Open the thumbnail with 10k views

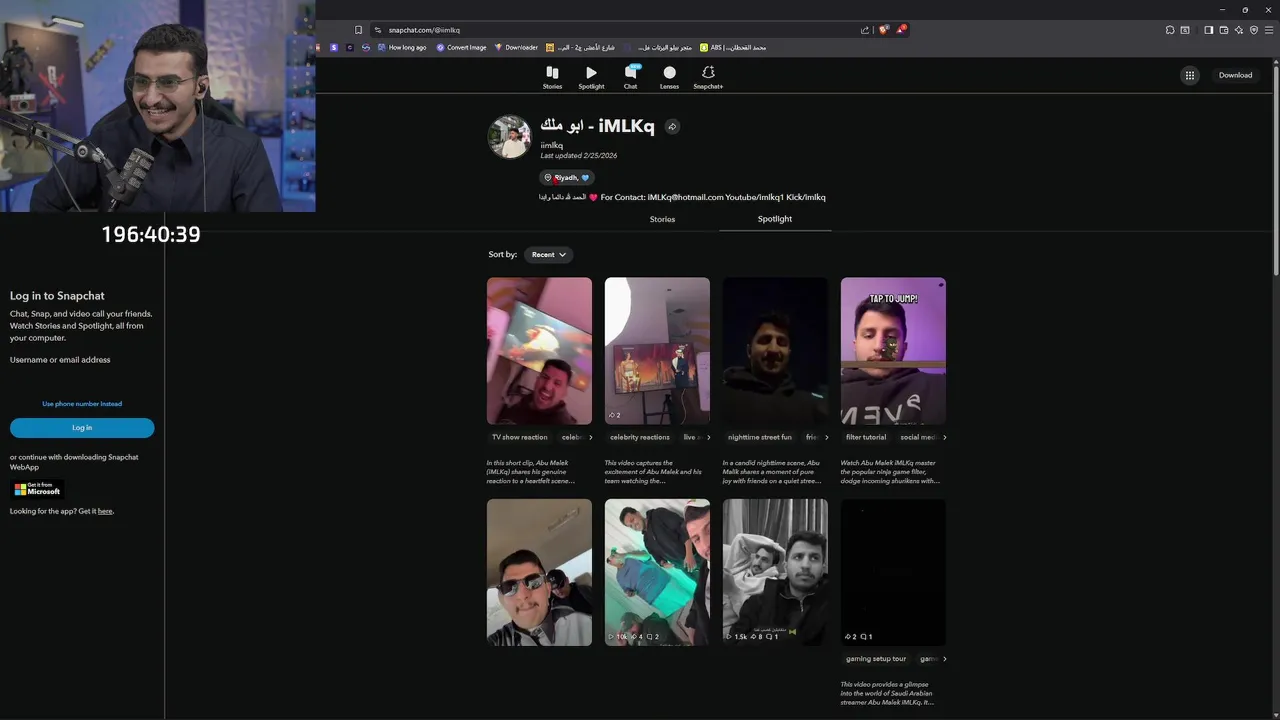[657, 572]
